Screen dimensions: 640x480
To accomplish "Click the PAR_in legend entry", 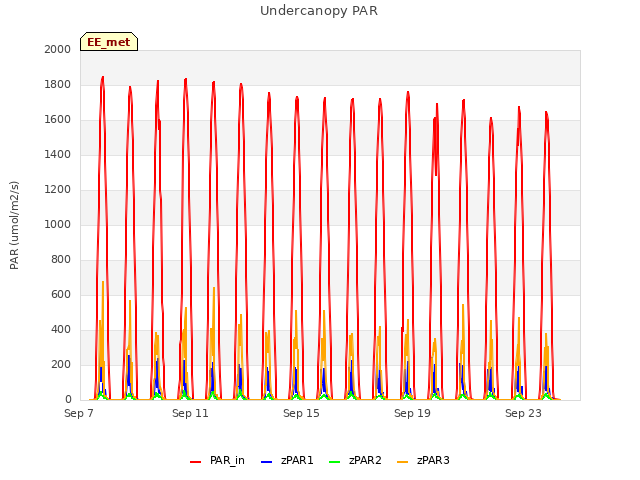I will tap(217, 460).
